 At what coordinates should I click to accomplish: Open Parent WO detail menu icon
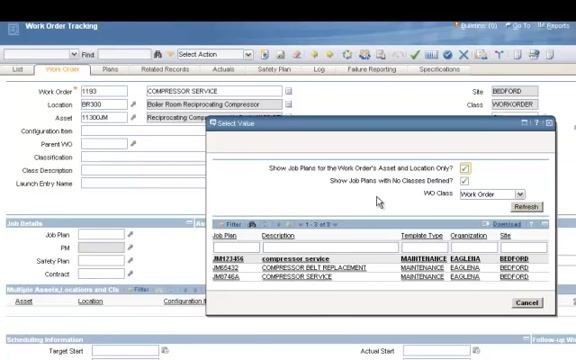click(x=133, y=144)
